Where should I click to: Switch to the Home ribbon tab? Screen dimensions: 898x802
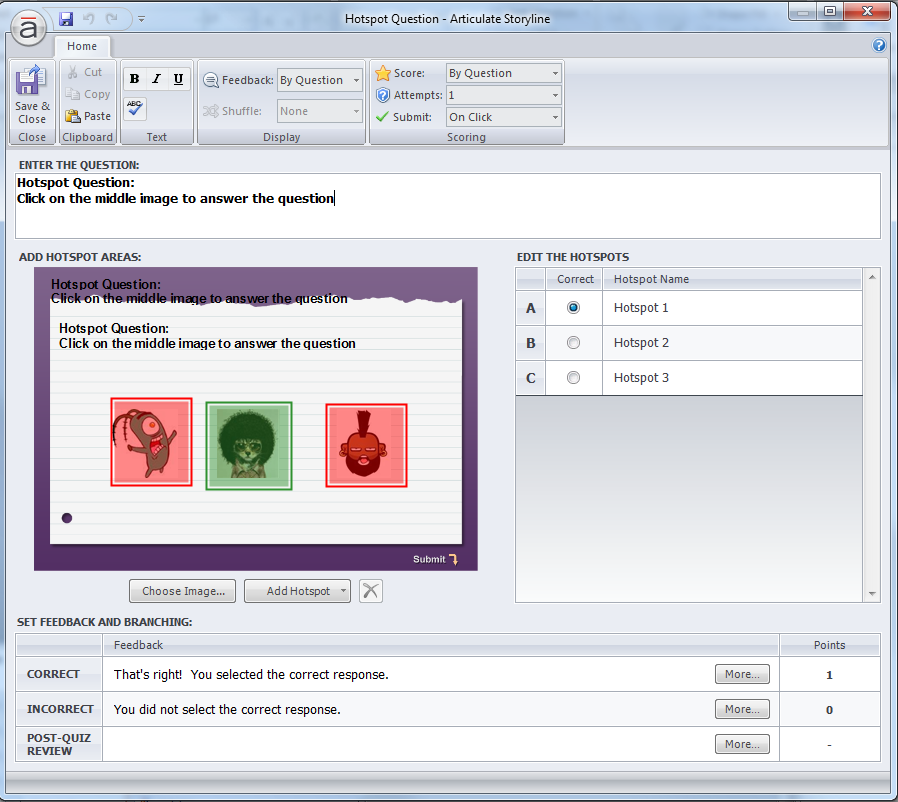click(x=81, y=46)
